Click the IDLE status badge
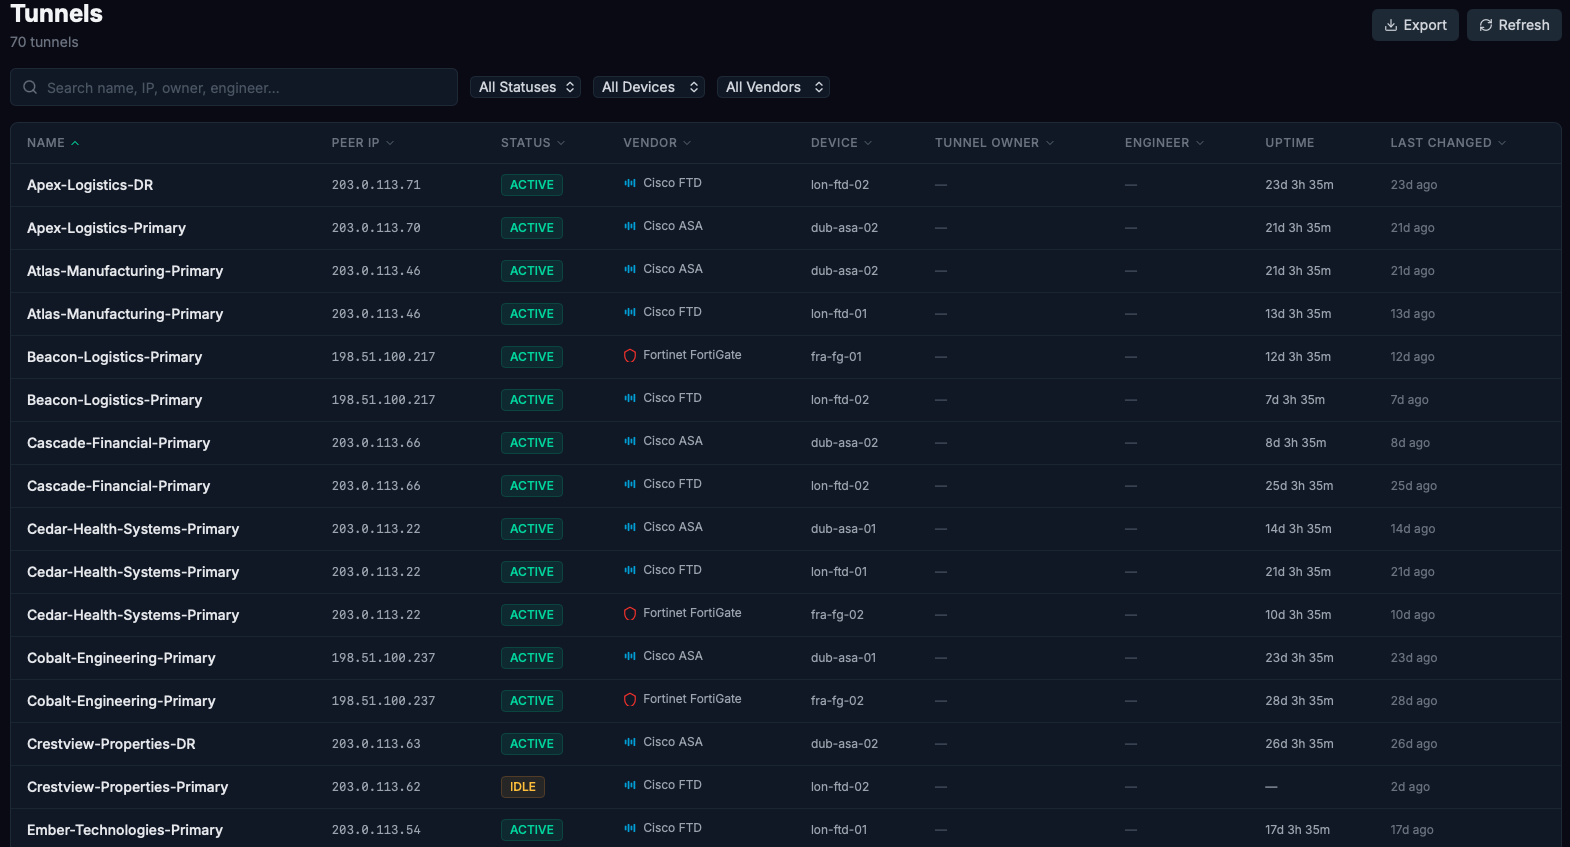 pos(523,787)
